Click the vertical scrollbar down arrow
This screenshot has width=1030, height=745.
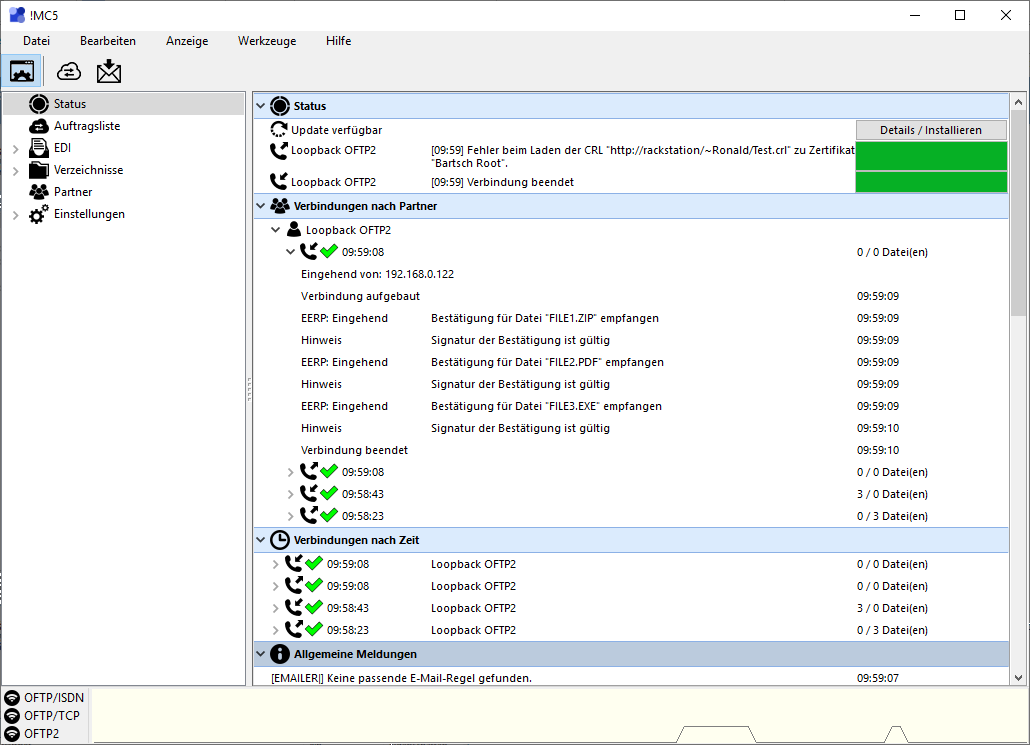pyautogui.click(x=1018, y=677)
